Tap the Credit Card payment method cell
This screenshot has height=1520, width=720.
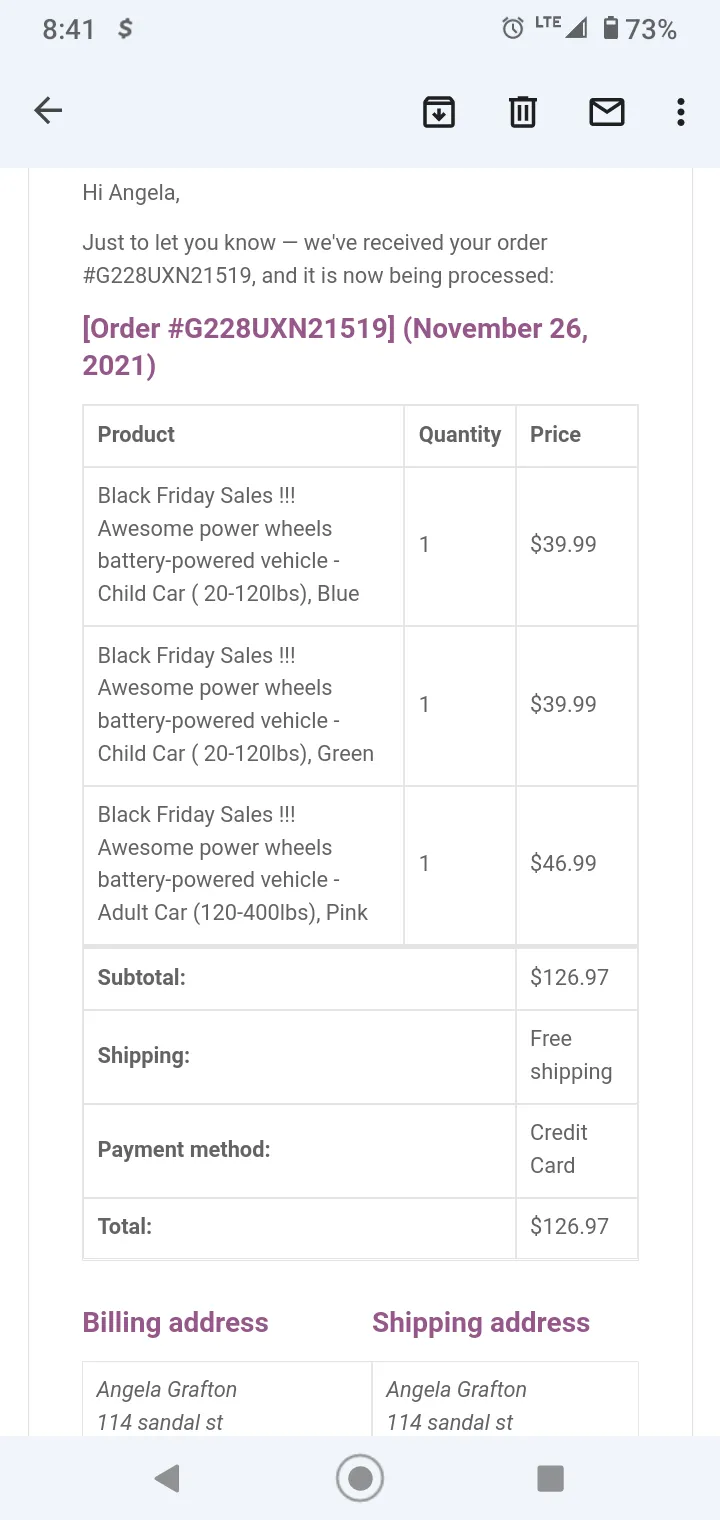pos(576,1150)
